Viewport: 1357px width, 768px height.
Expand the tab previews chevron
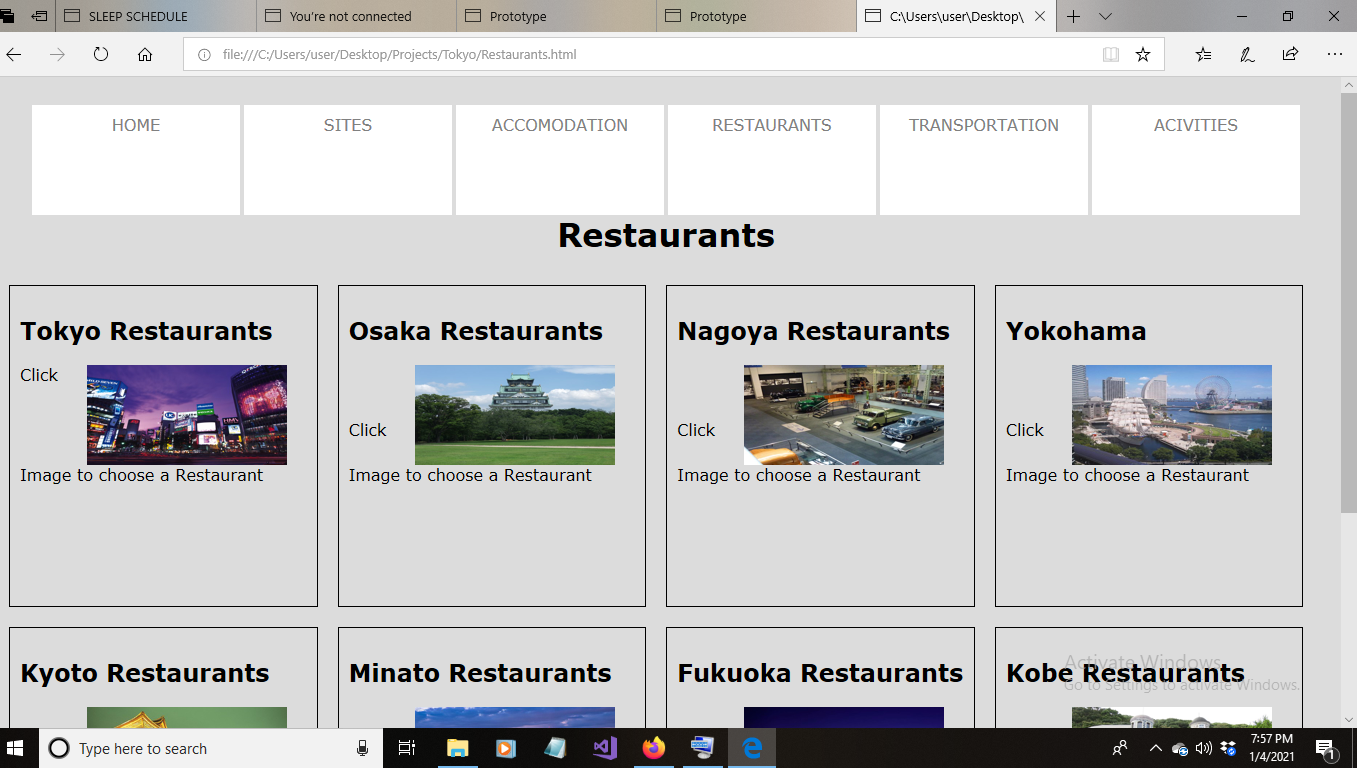tap(1105, 16)
